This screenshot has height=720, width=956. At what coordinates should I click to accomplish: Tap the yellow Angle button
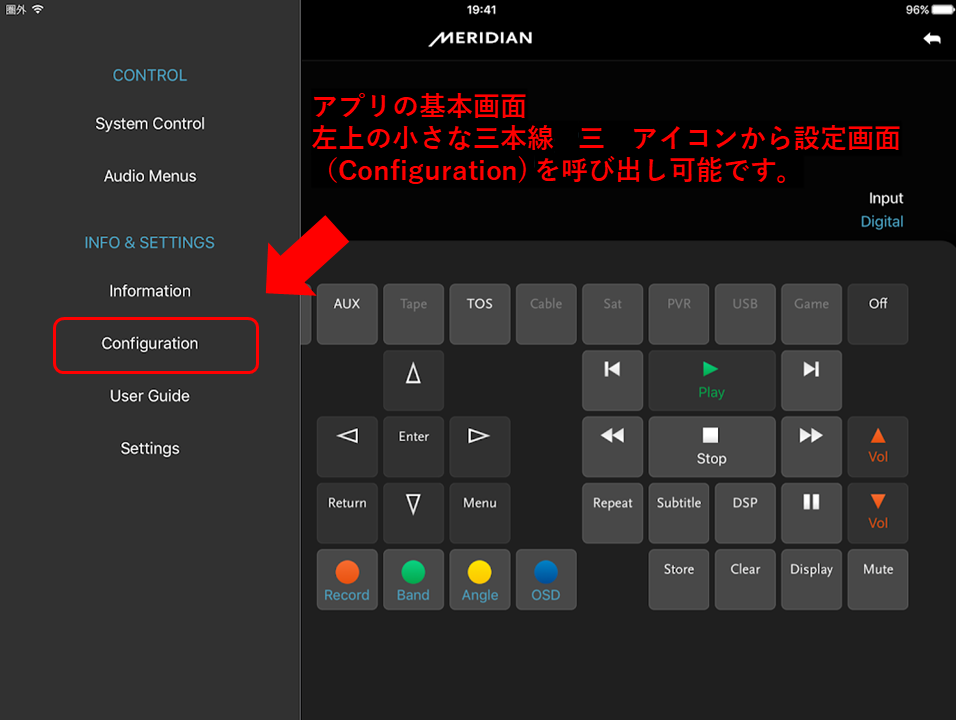pos(480,580)
